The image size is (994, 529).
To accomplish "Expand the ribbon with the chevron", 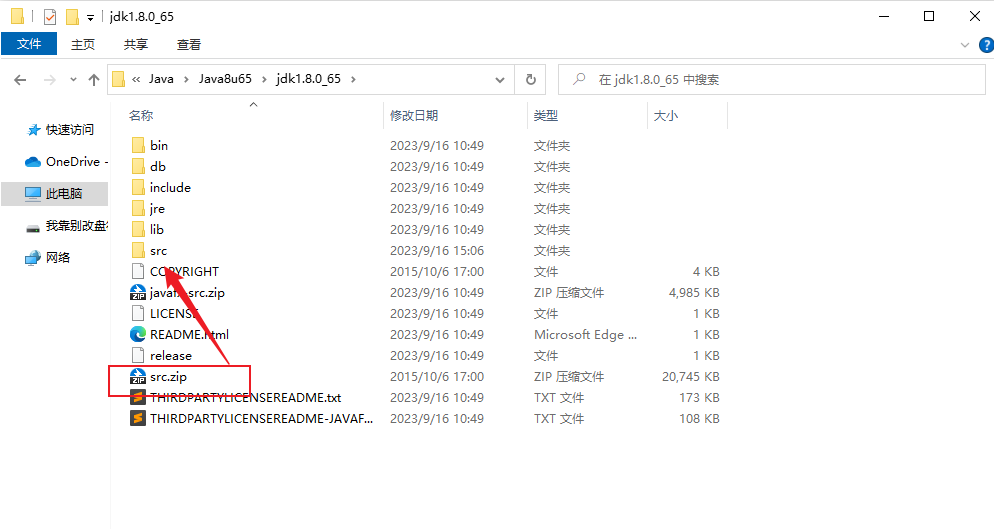I will tap(965, 45).
